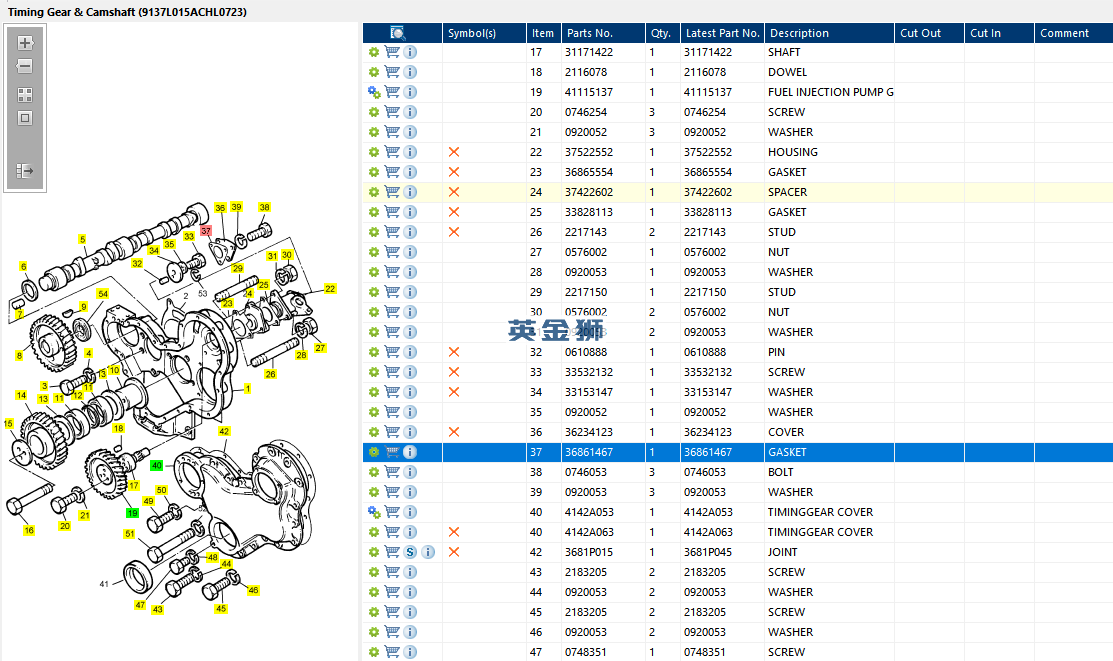
Task: Sort by the Item column header
Action: pos(543,33)
